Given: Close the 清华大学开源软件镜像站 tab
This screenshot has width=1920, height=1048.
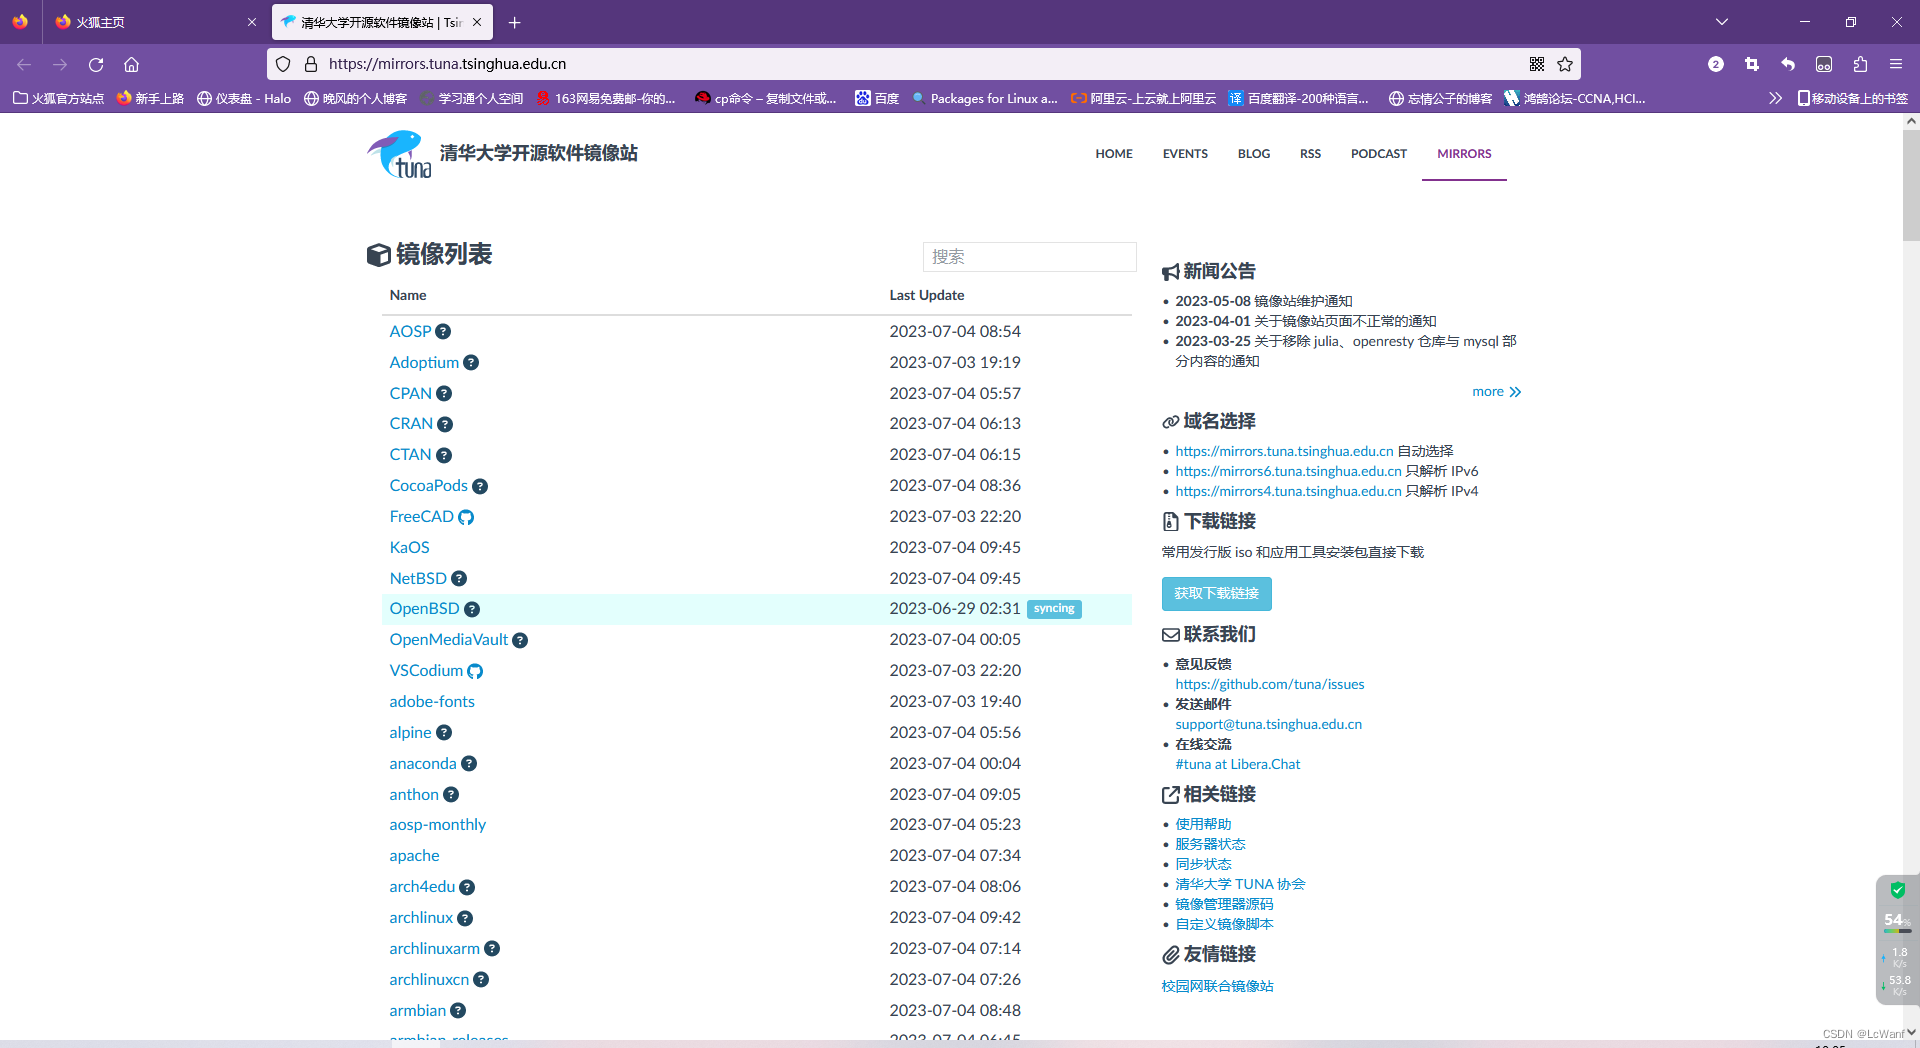Looking at the screenshot, I should (x=477, y=22).
